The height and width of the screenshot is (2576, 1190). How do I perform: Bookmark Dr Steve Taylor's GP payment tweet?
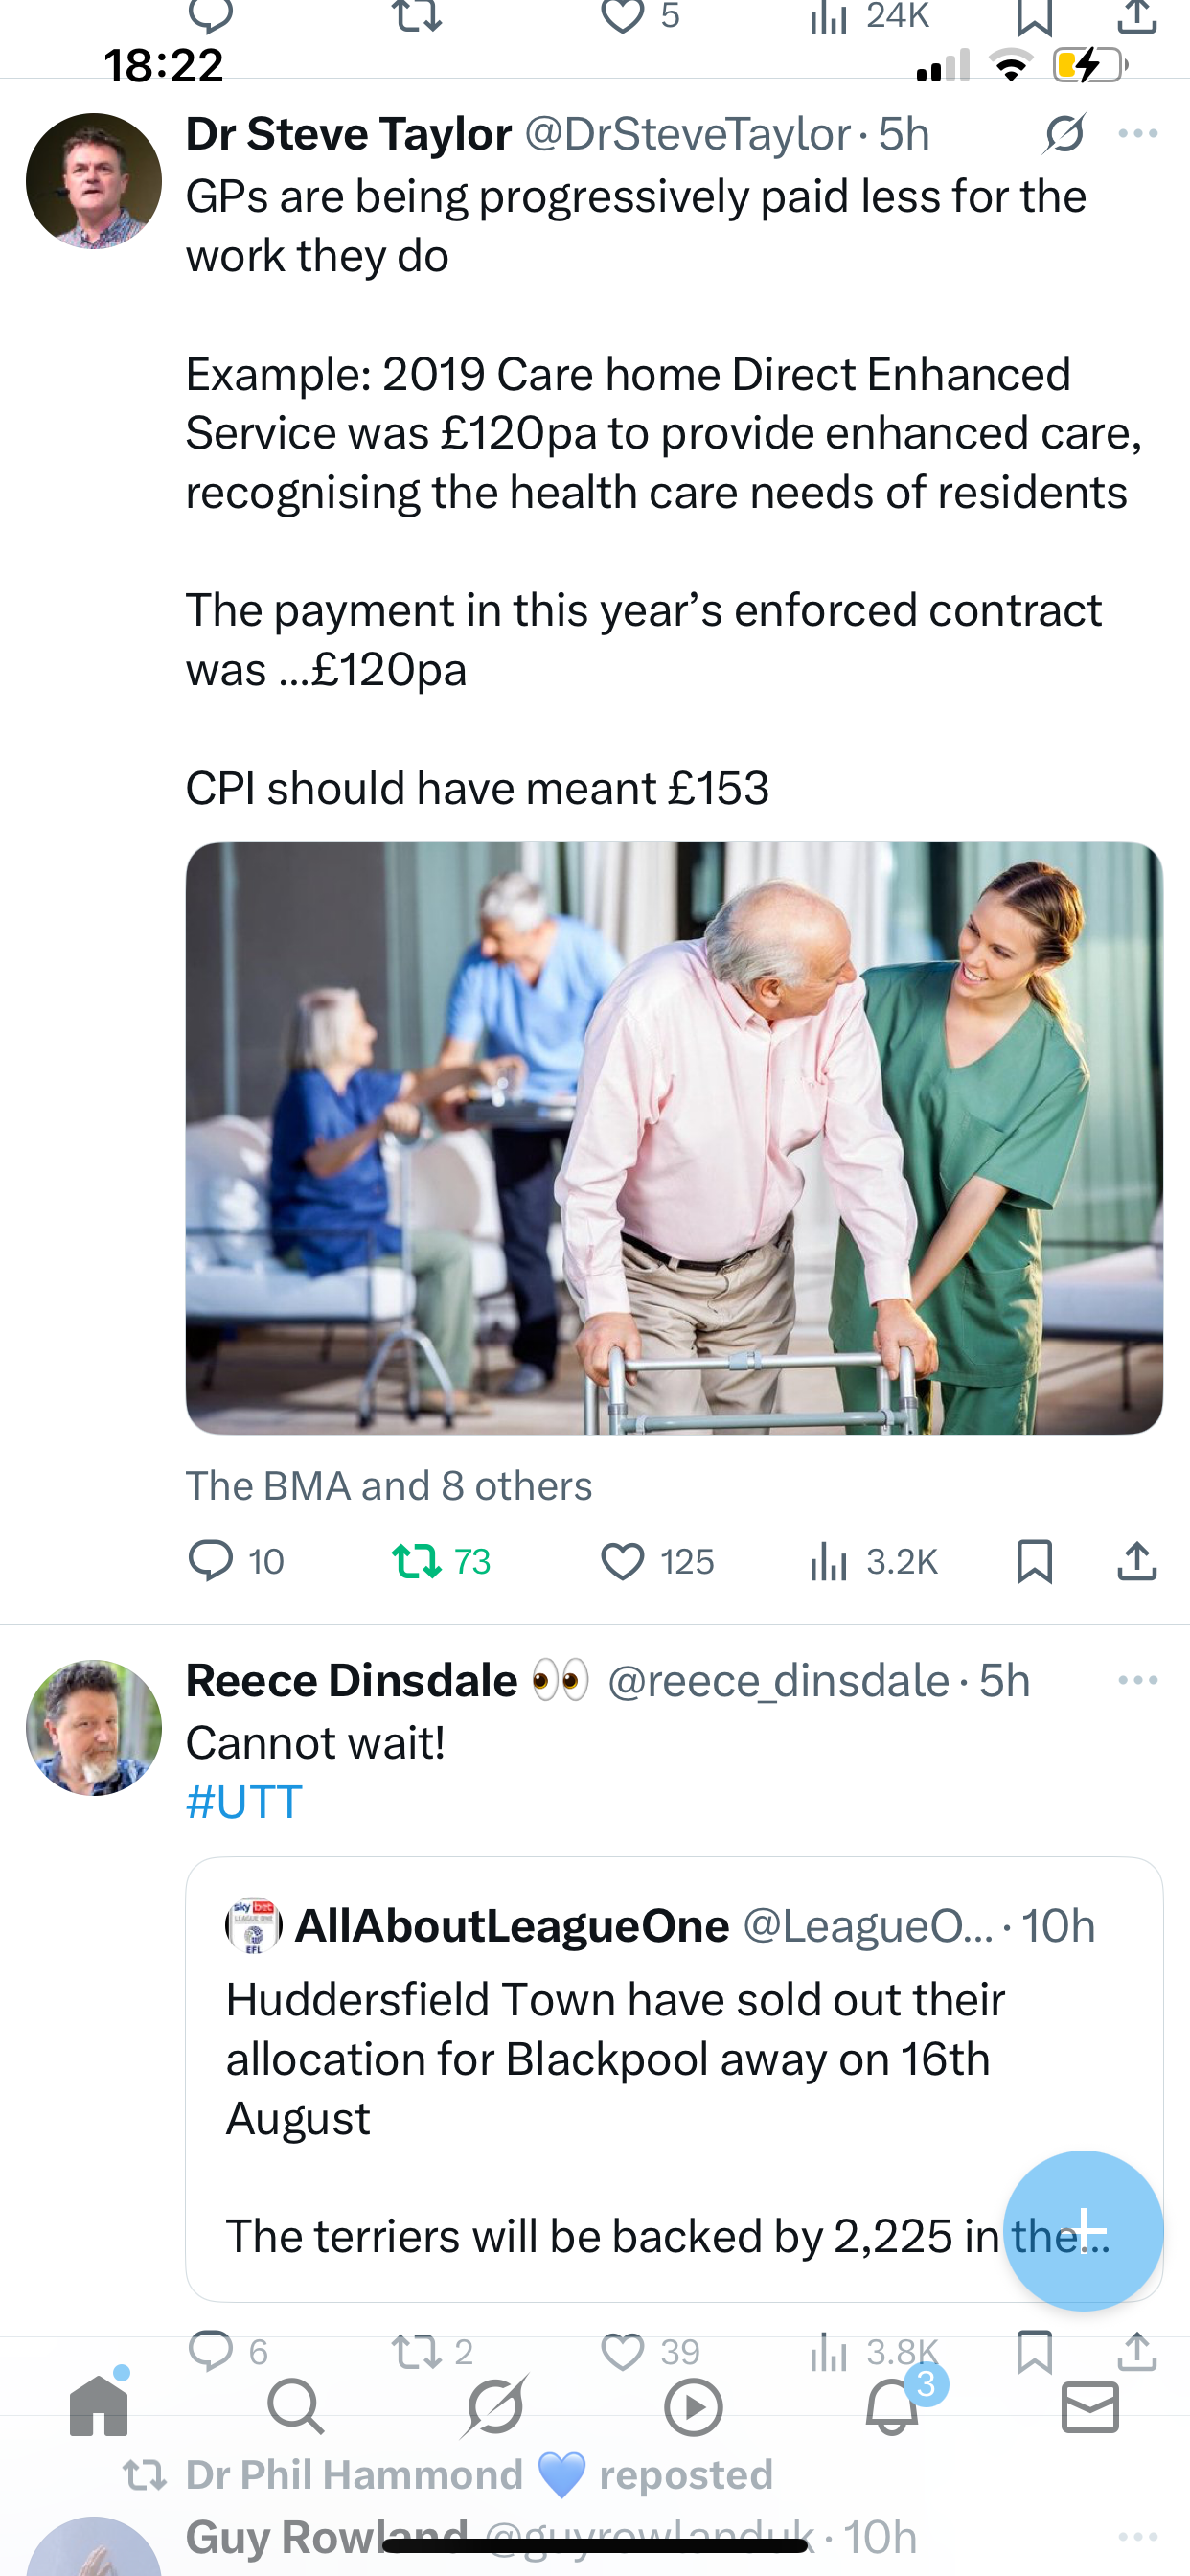tap(1034, 1561)
